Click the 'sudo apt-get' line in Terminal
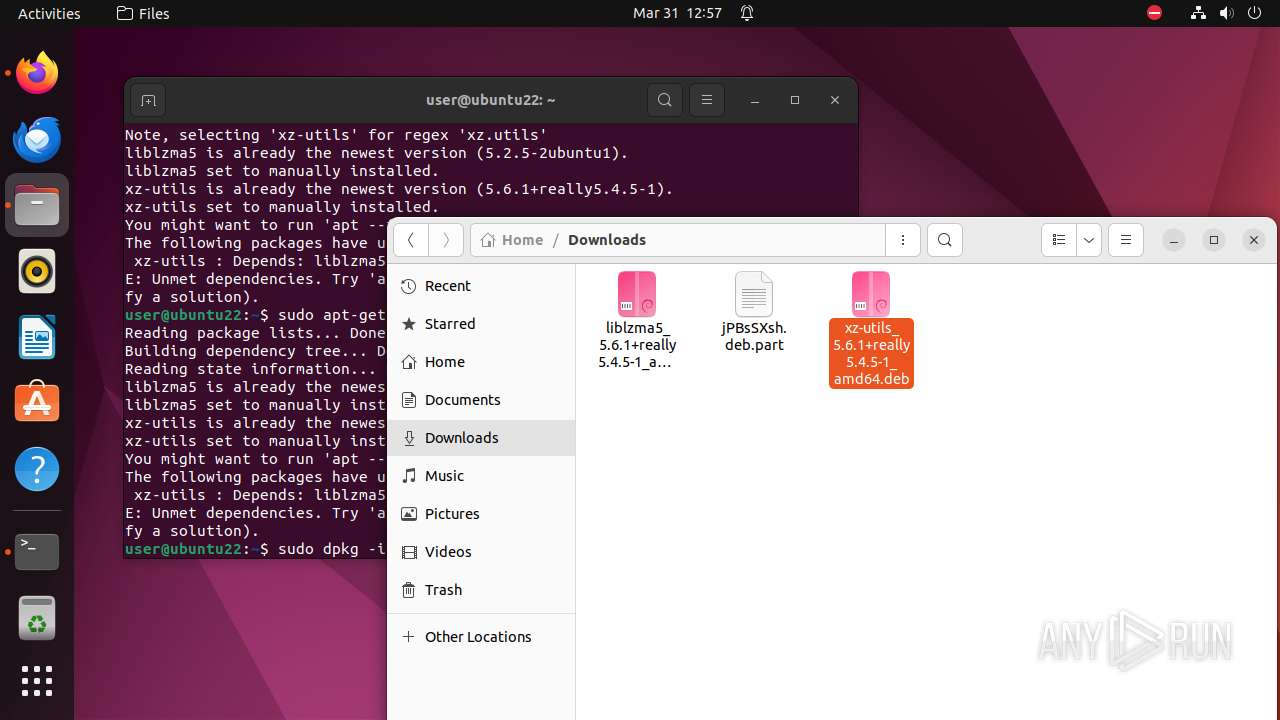This screenshot has width=1280, height=720. pyautogui.click(x=256, y=315)
